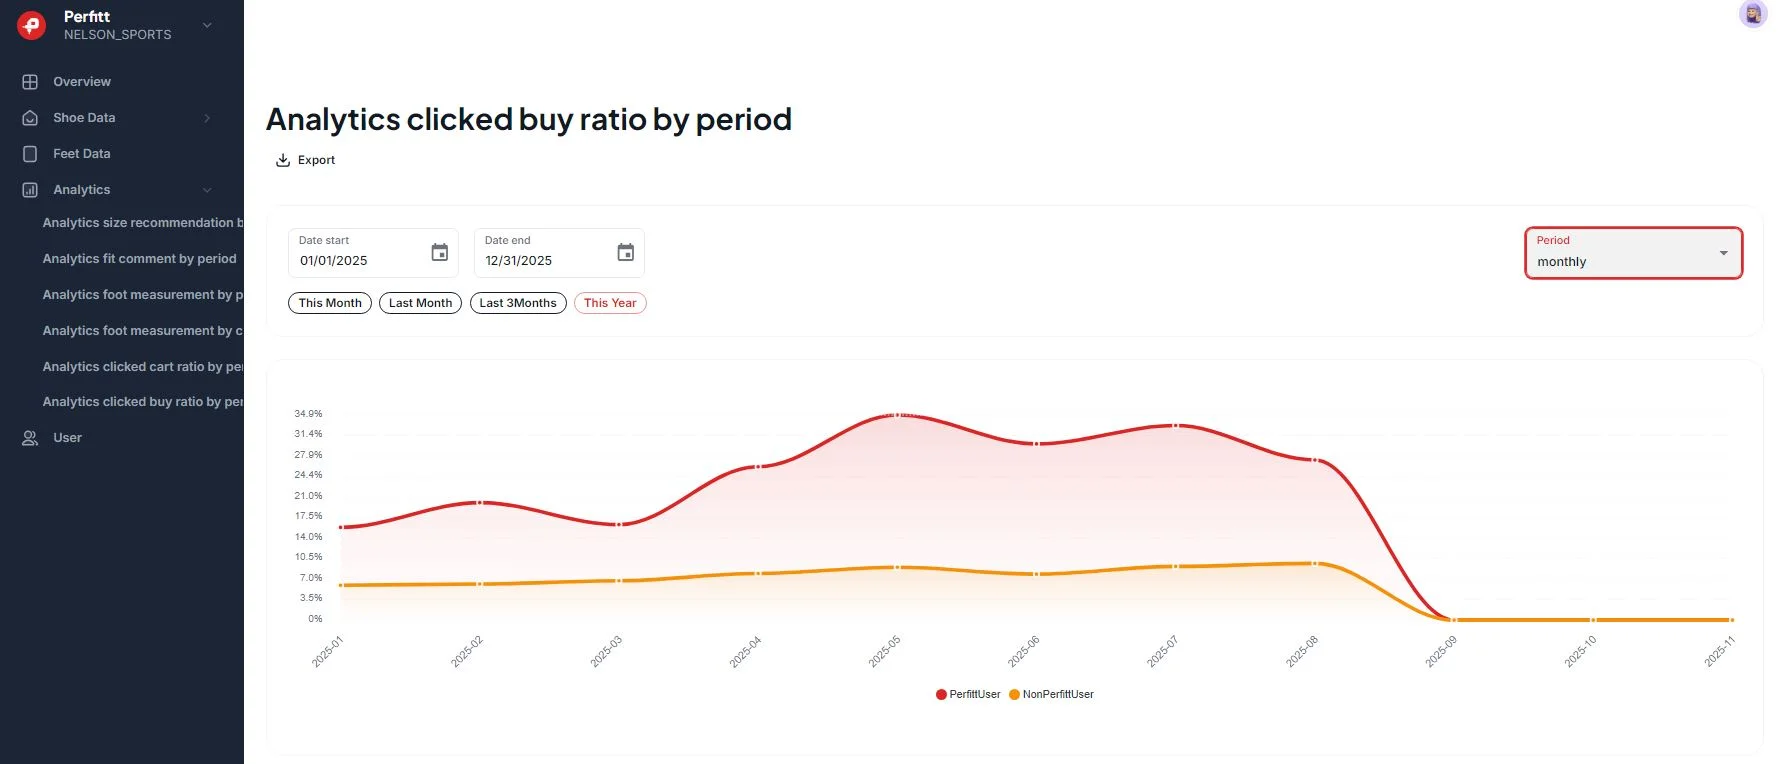Screen dimensions: 1778x764
Task: Open the Date start calendar icon
Action: pos(439,253)
